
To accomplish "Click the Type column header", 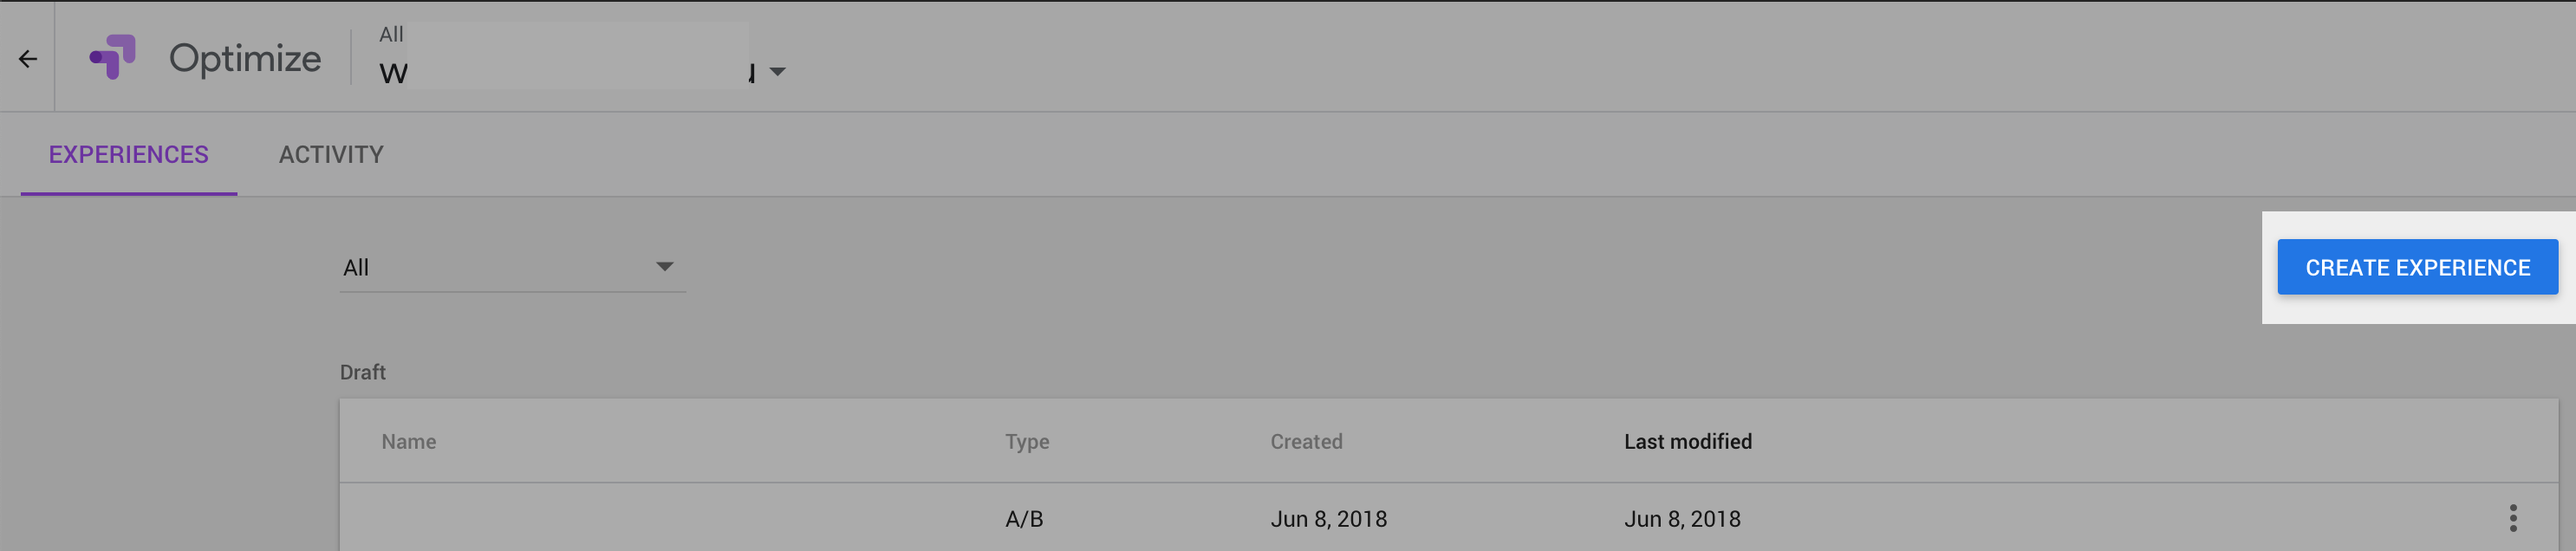I will (x=1027, y=441).
